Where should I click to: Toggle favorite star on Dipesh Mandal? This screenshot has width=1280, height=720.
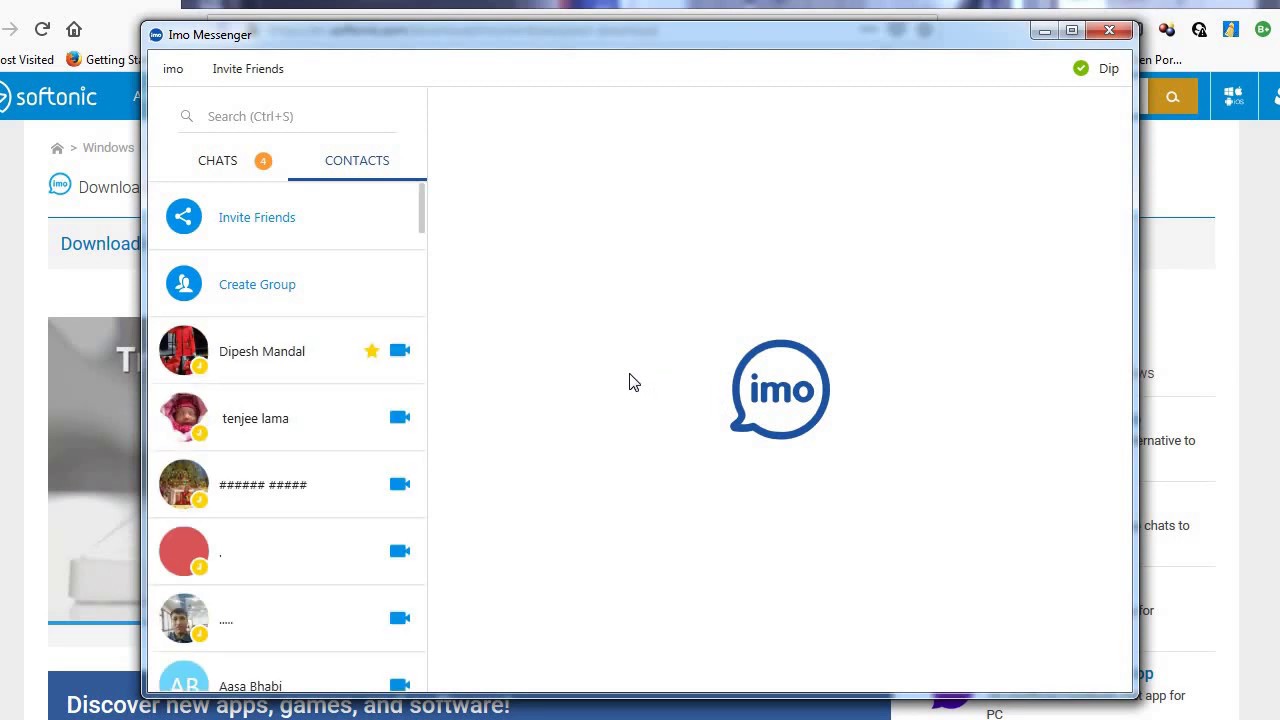click(x=372, y=350)
